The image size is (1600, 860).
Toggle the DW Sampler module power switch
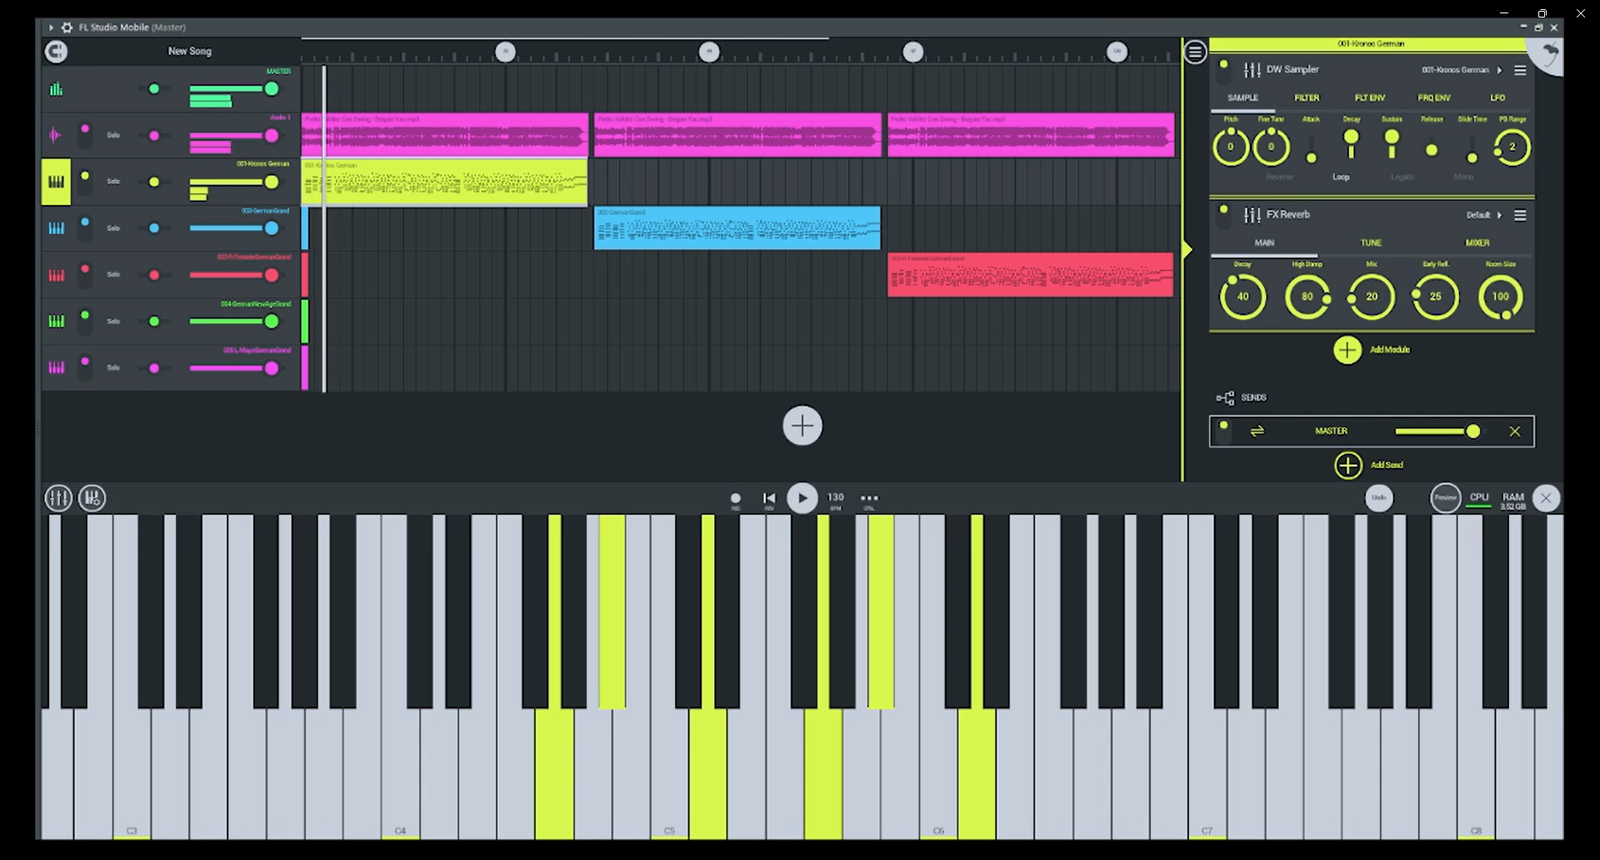tap(1224, 69)
